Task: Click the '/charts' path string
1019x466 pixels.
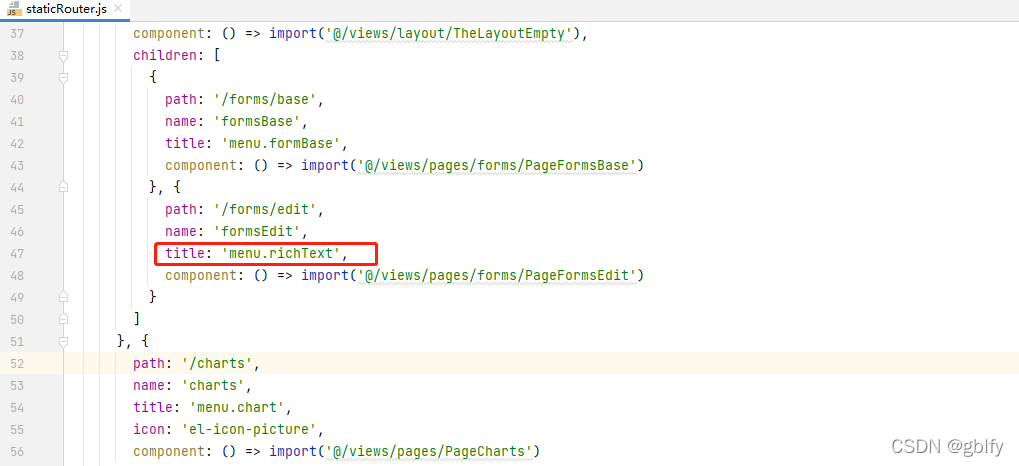Action: pyautogui.click(x=216, y=363)
